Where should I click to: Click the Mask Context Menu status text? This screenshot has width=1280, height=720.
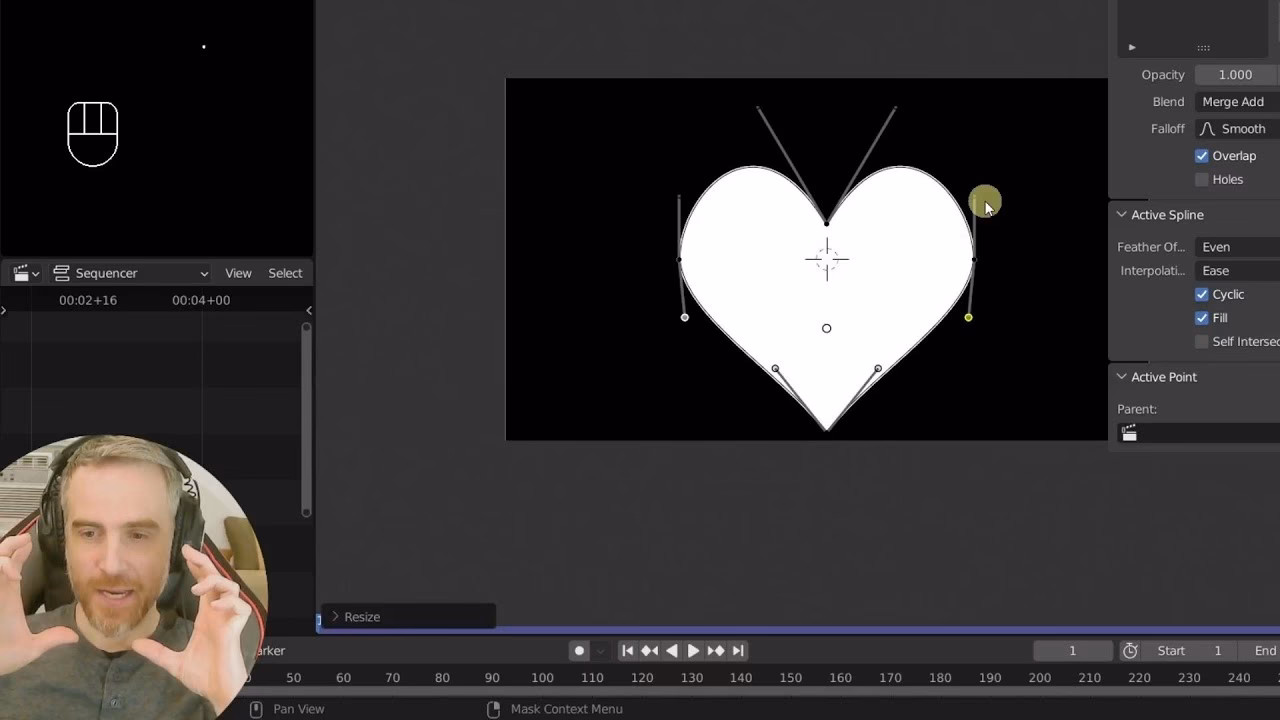(567, 709)
